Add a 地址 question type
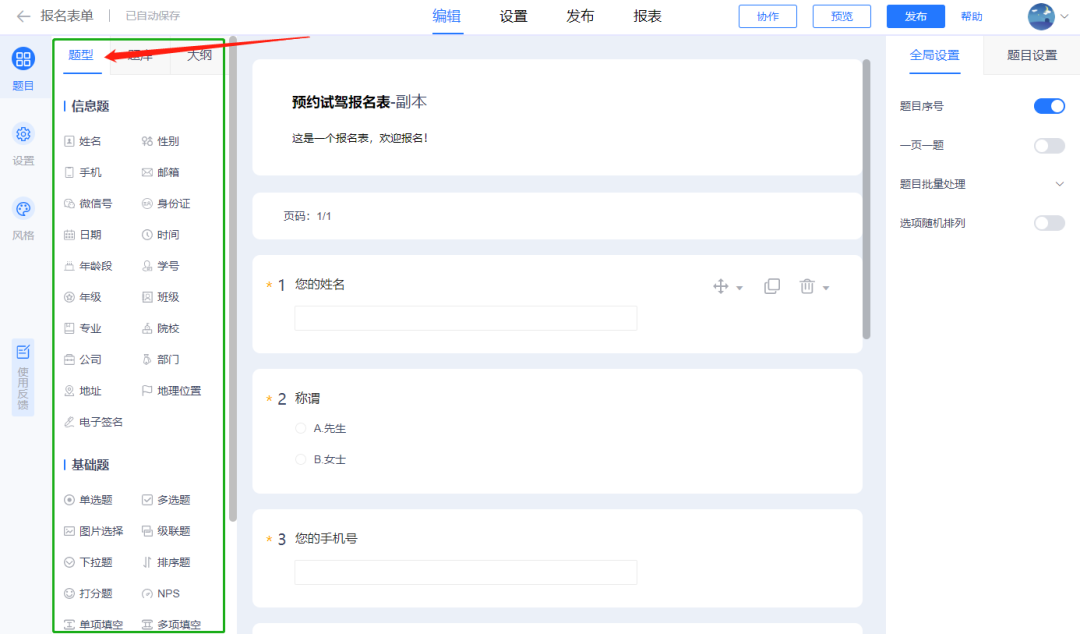Image resolution: width=1080 pixels, height=634 pixels. point(83,391)
